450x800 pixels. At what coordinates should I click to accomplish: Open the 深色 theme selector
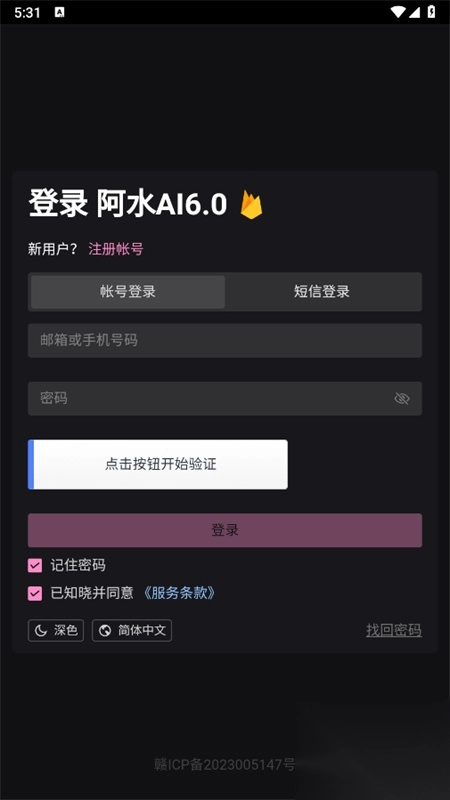(56, 631)
